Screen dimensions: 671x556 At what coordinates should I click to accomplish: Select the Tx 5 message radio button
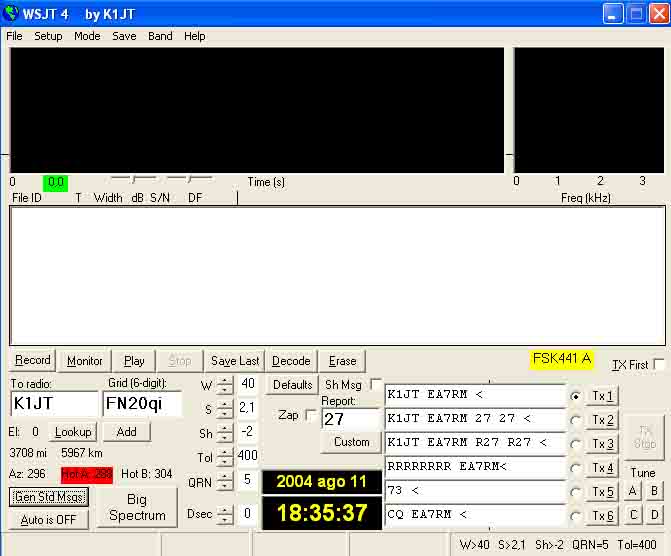pyautogui.click(x=576, y=492)
